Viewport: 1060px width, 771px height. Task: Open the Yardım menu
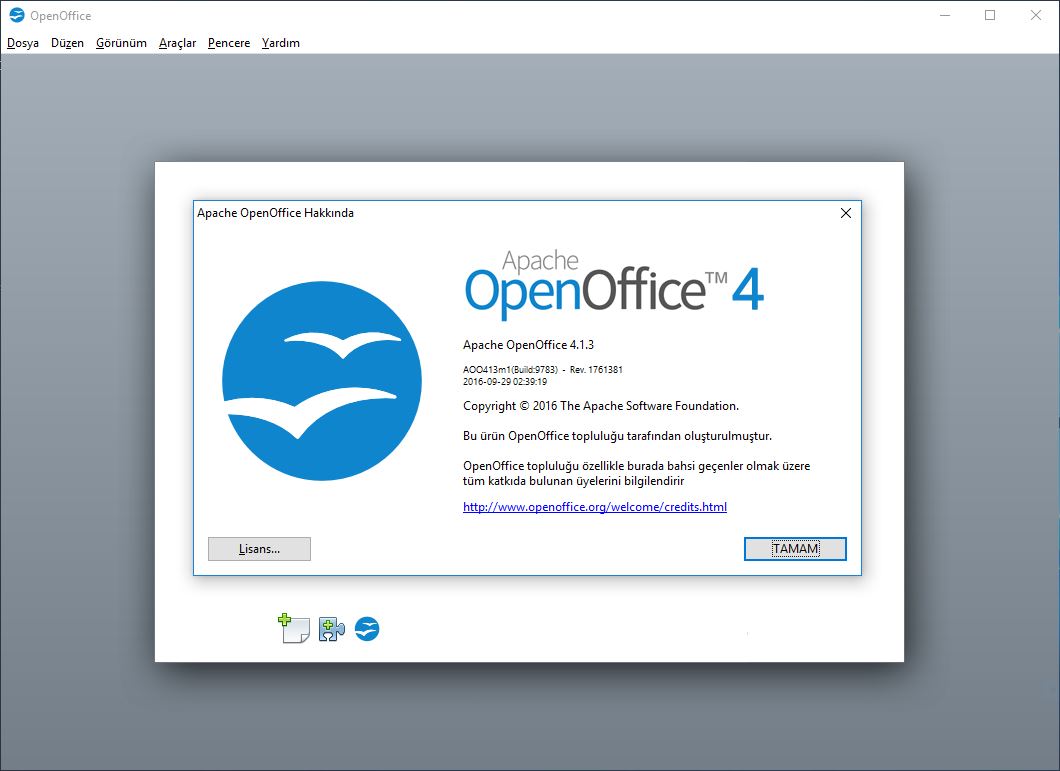pos(281,43)
